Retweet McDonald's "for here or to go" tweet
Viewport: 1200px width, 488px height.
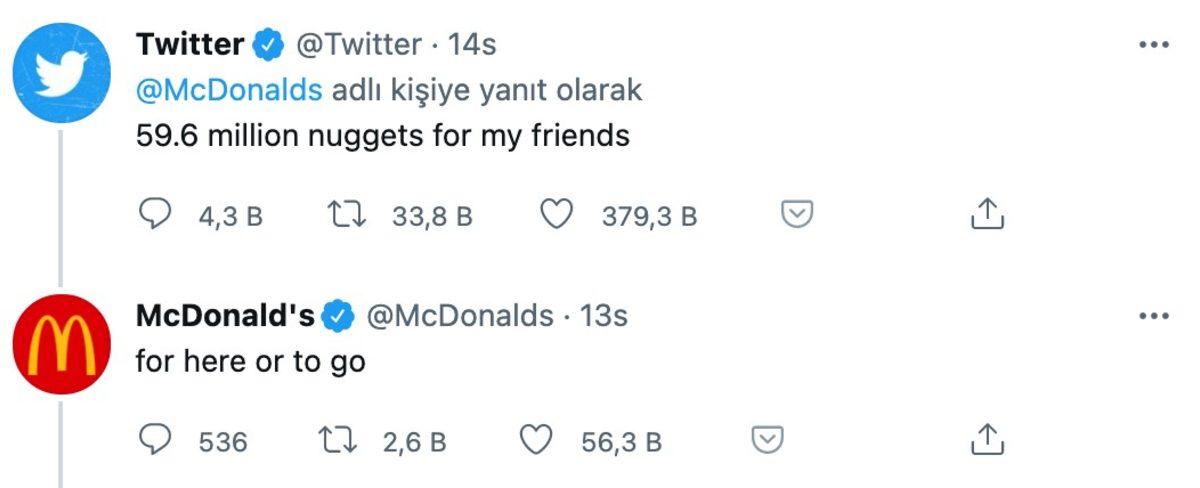pyautogui.click(x=337, y=440)
